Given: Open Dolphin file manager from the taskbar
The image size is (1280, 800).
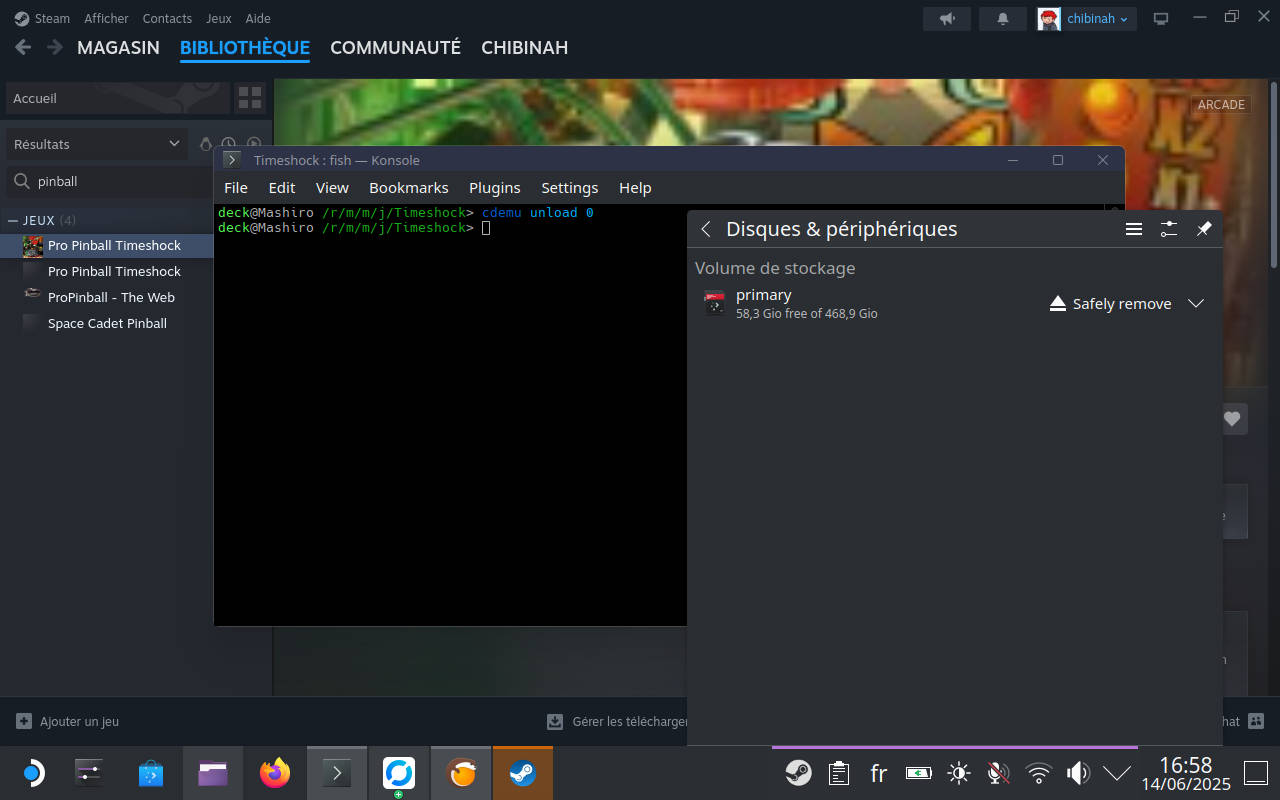Looking at the screenshot, I should (x=213, y=773).
